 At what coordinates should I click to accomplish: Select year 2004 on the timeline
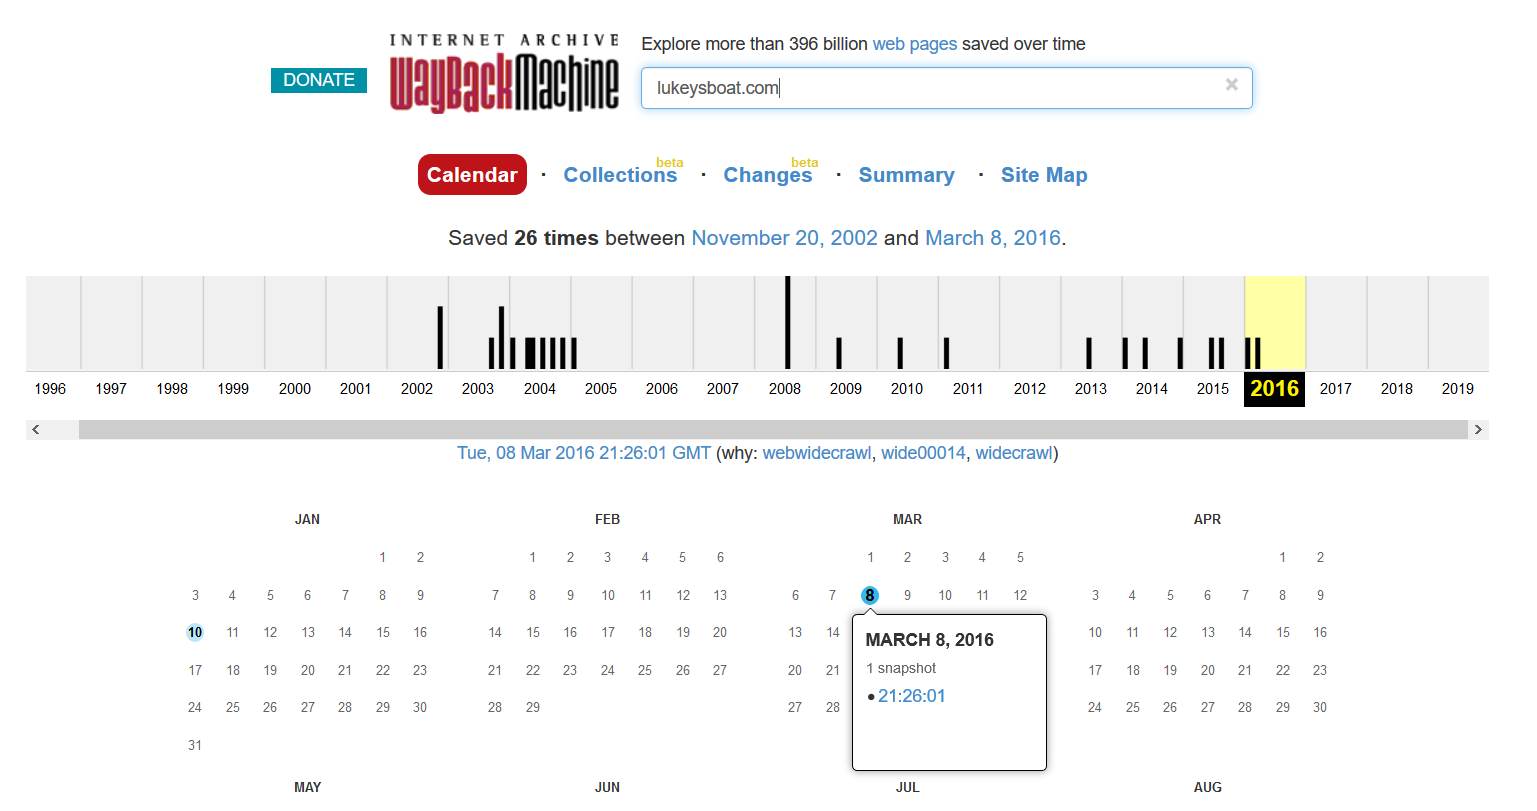click(x=539, y=389)
